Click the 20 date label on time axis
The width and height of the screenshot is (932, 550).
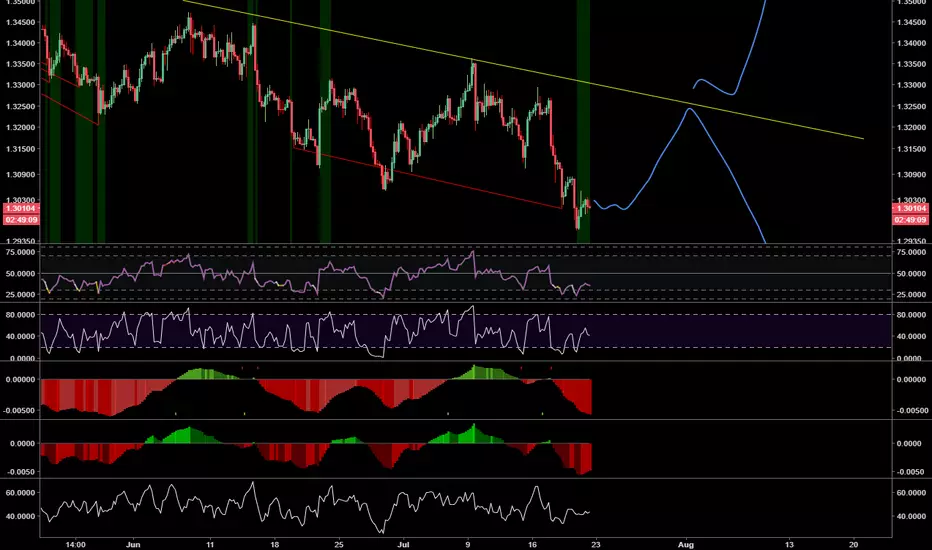854,544
